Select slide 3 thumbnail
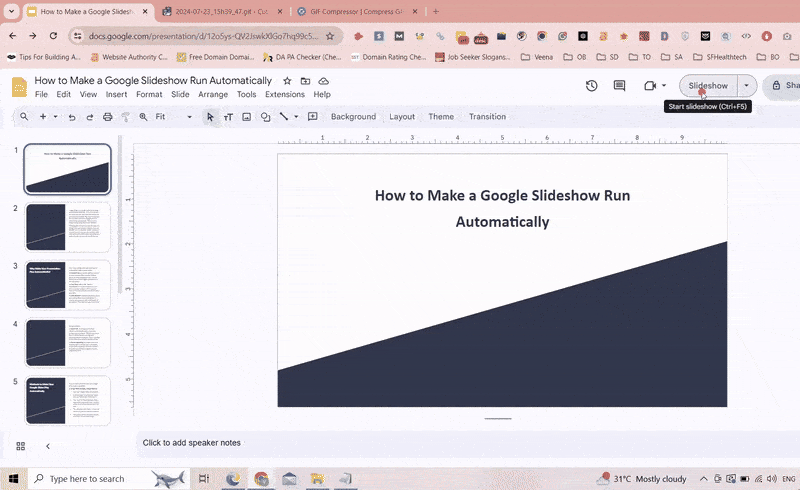The image size is (800, 490). pos(68,285)
